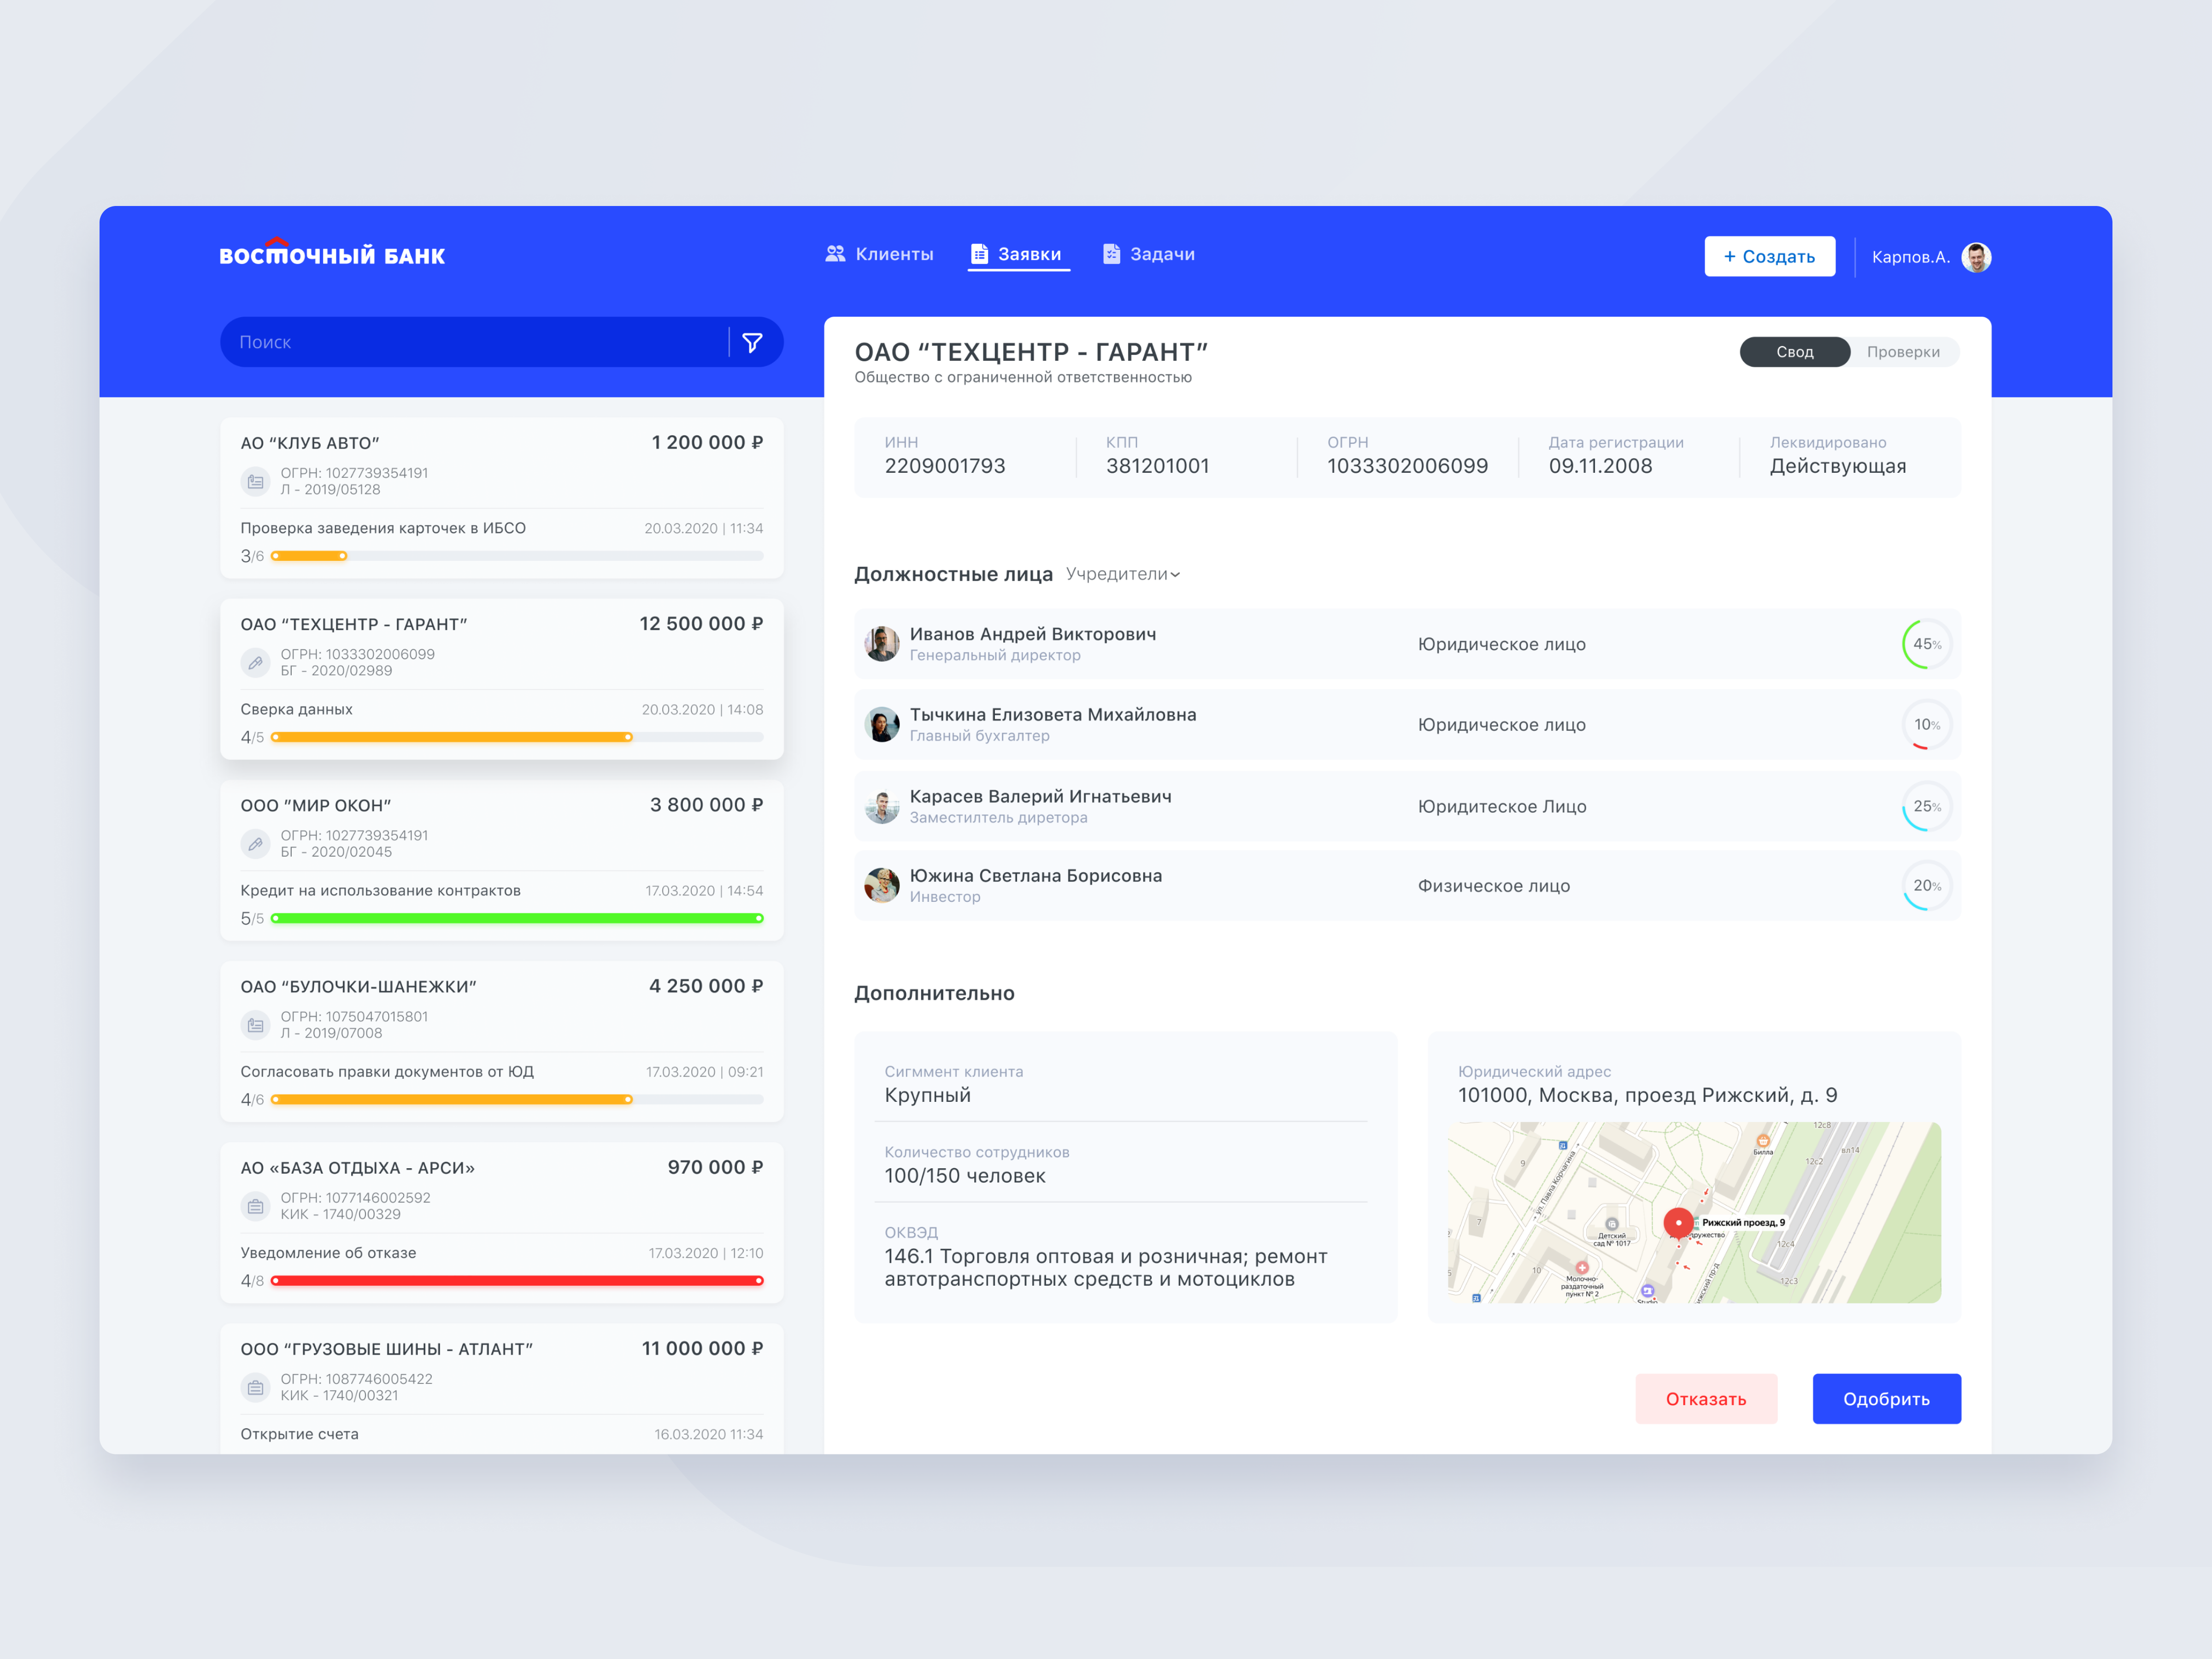This screenshot has height=1659, width=2212.
Task: Click the name Южина Светлана Борисовна
Action: pyautogui.click(x=1036, y=876)
